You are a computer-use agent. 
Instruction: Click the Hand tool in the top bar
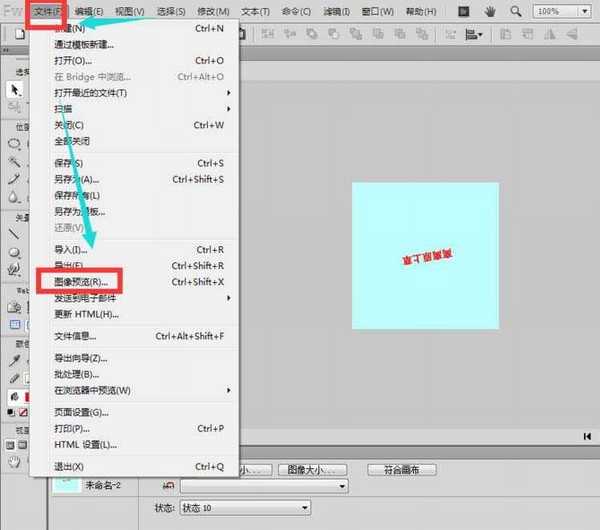490,11
